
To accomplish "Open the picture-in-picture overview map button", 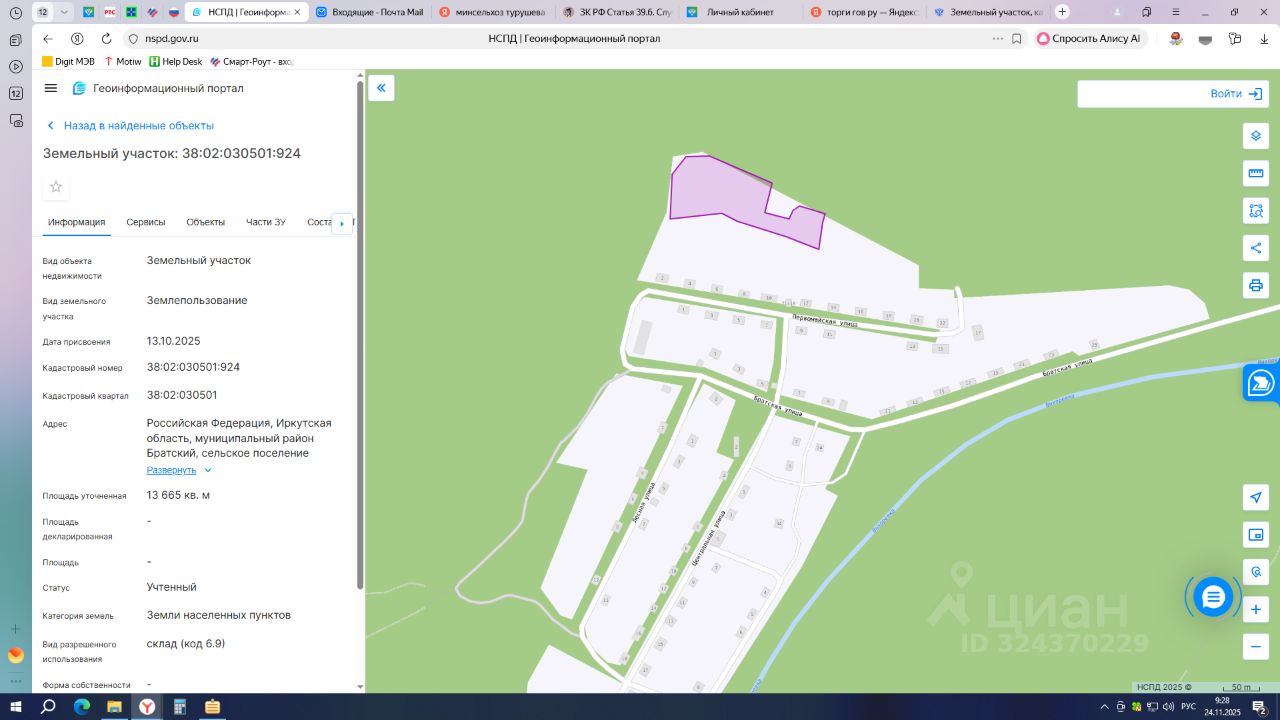I will point(1256,534).
